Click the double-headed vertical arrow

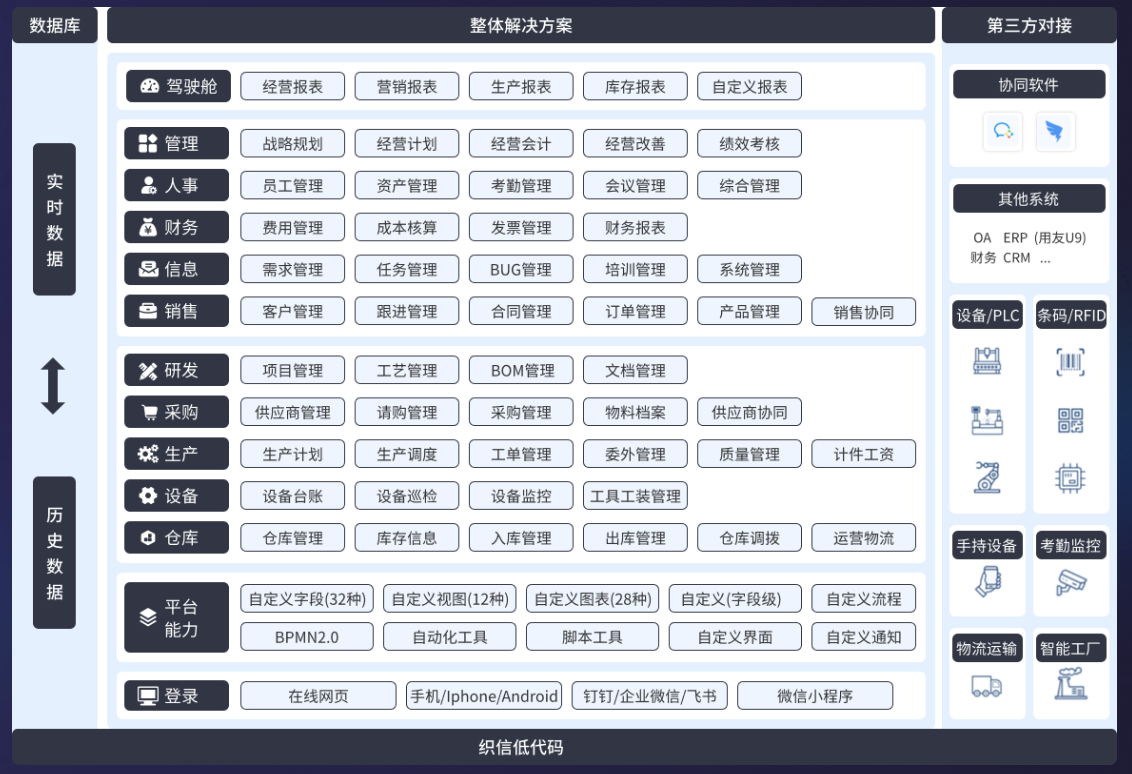[53, 386]
